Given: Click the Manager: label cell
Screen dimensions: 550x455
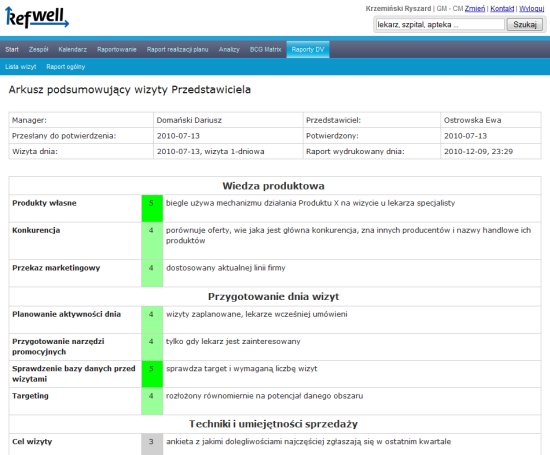Looking at the screenshot, I should [x=81, y=120].
